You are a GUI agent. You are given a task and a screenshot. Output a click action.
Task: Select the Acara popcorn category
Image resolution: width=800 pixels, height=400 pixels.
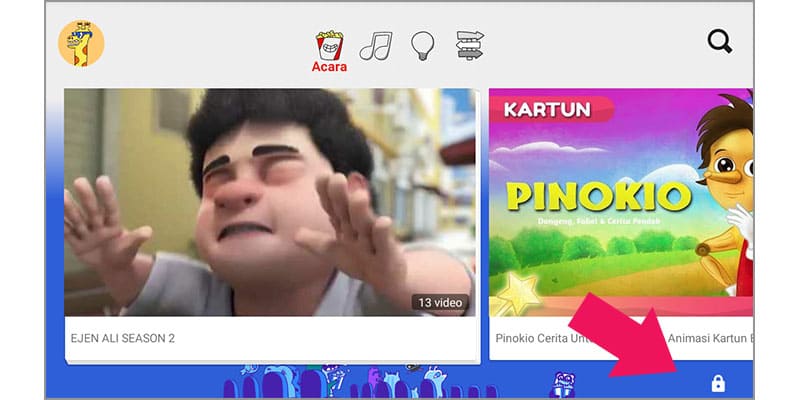tap(330, 51)
